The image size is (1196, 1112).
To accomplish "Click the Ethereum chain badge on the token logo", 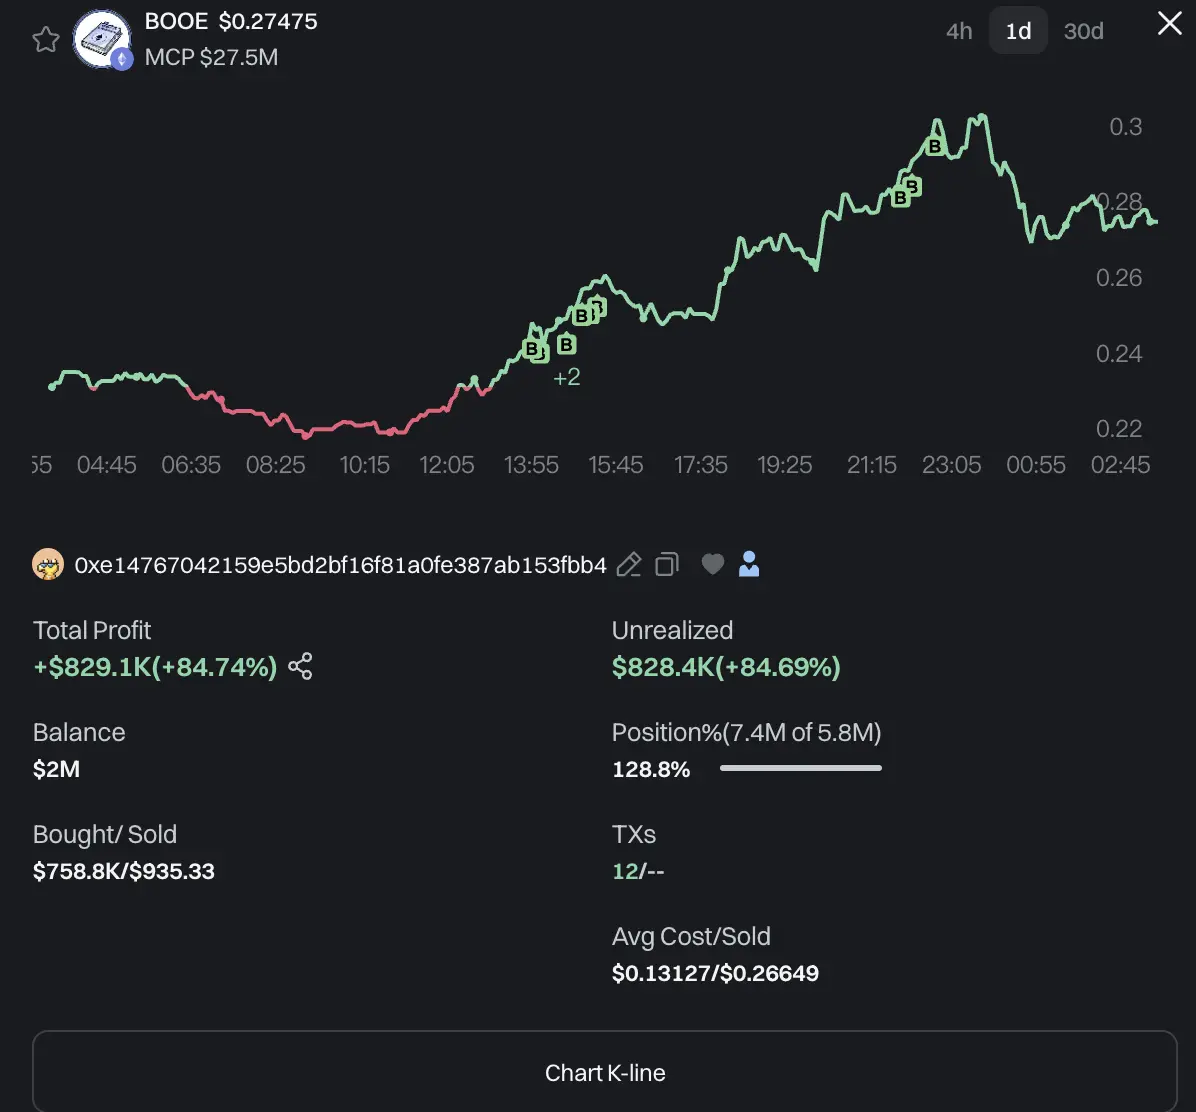I will (x=122, y=59).
